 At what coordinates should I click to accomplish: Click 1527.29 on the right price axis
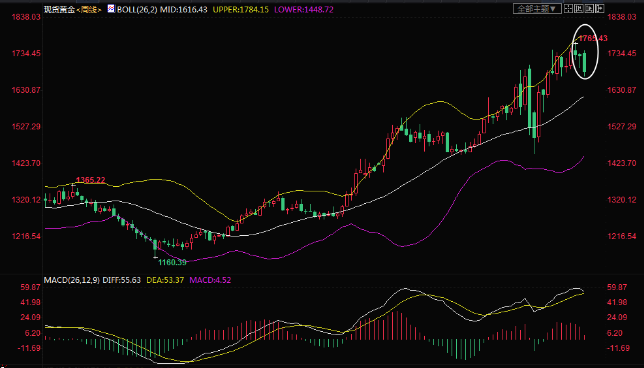point(622,126)
